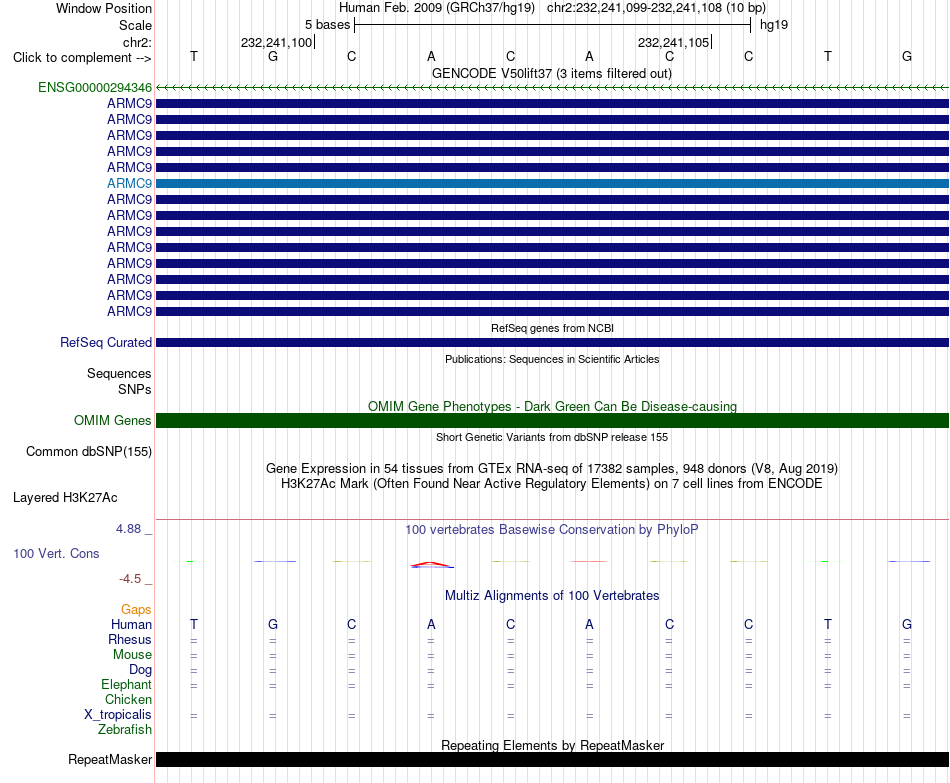Click 'Click to complement -->' label
The image size is (950, 783).
point(82,58)
